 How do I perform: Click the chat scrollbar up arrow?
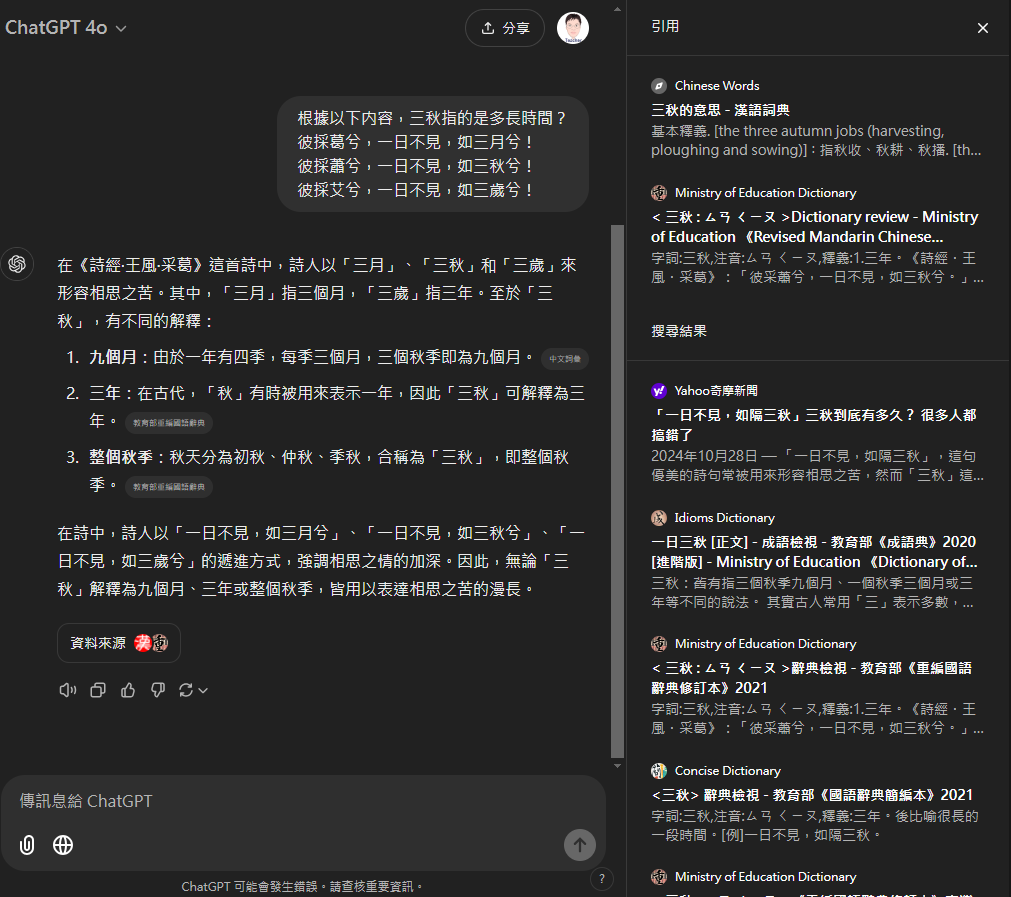pyautogui.click(x=617, y=9)
